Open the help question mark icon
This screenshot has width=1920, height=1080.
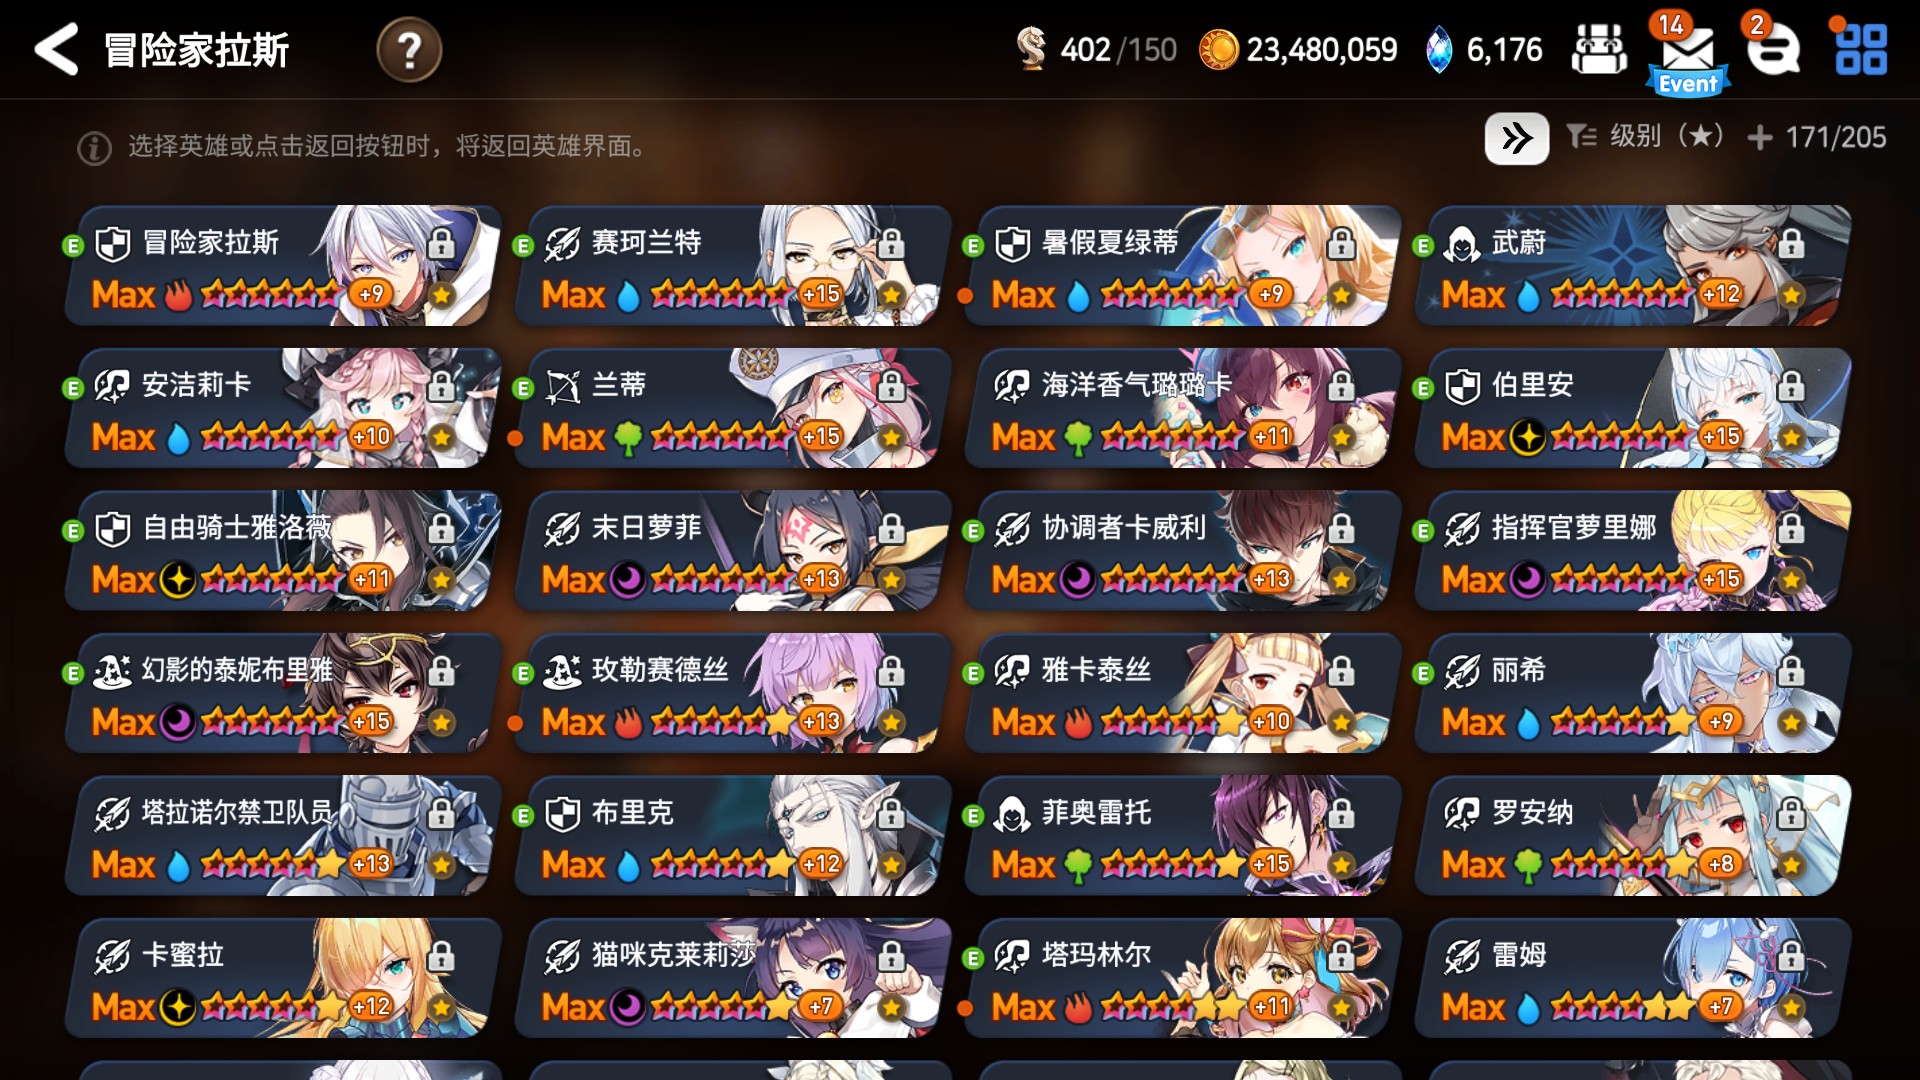tap(409, 49)
